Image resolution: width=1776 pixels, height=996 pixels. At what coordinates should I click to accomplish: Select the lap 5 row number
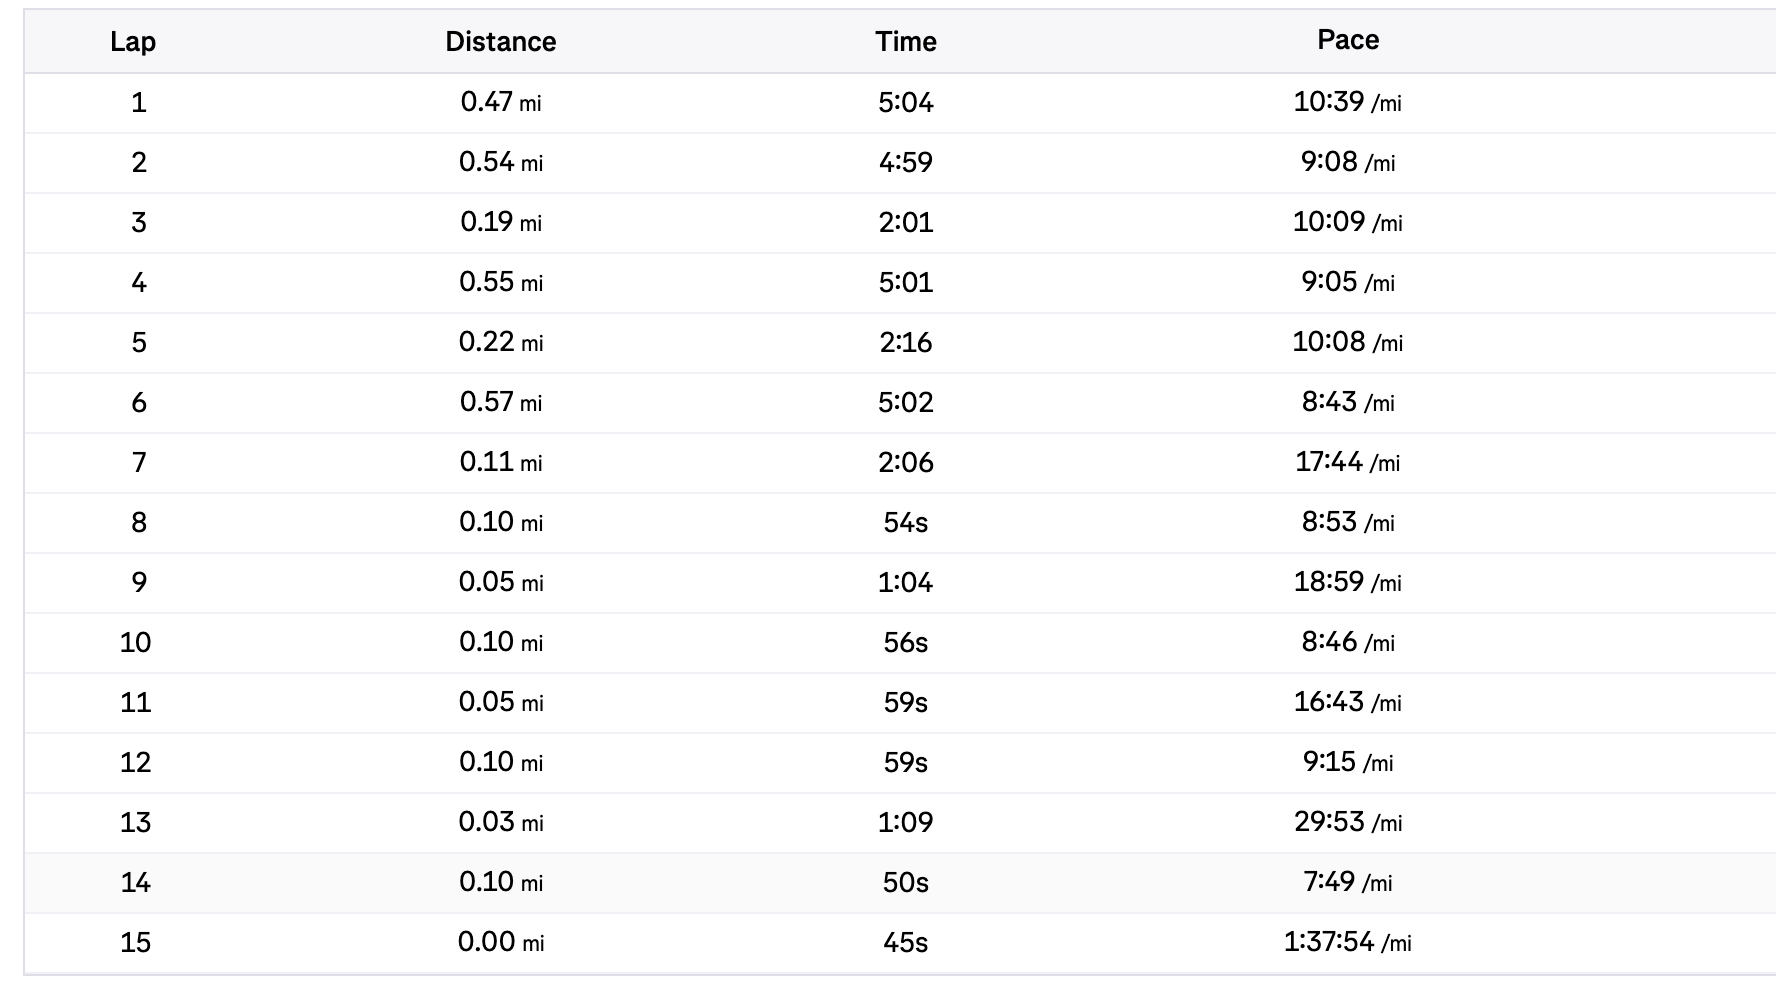point(139,342)
